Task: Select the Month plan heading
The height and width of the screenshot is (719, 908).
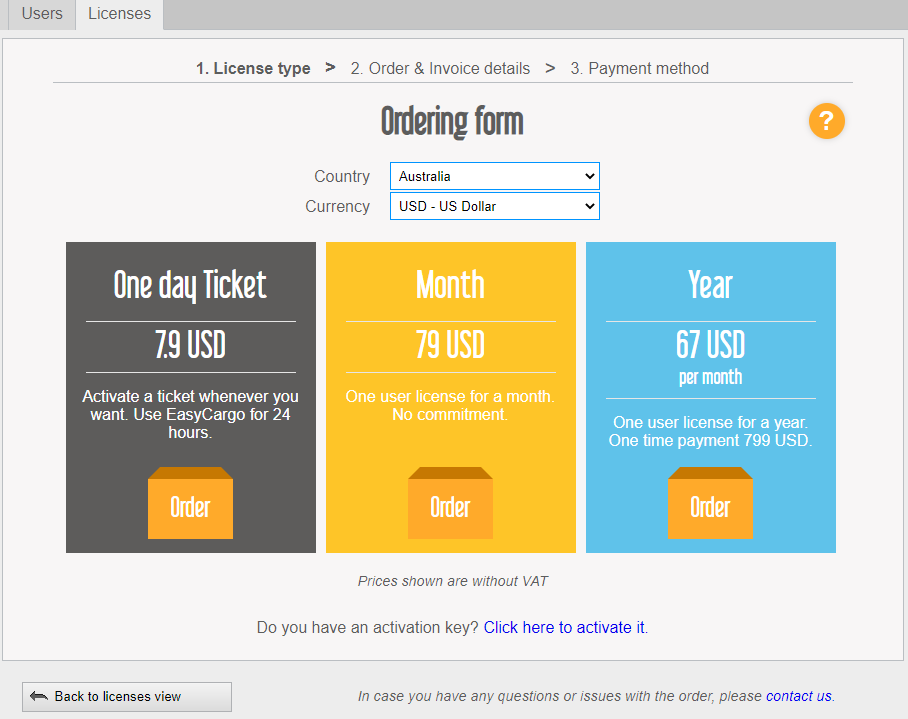Action: click(x=450, y=285)
